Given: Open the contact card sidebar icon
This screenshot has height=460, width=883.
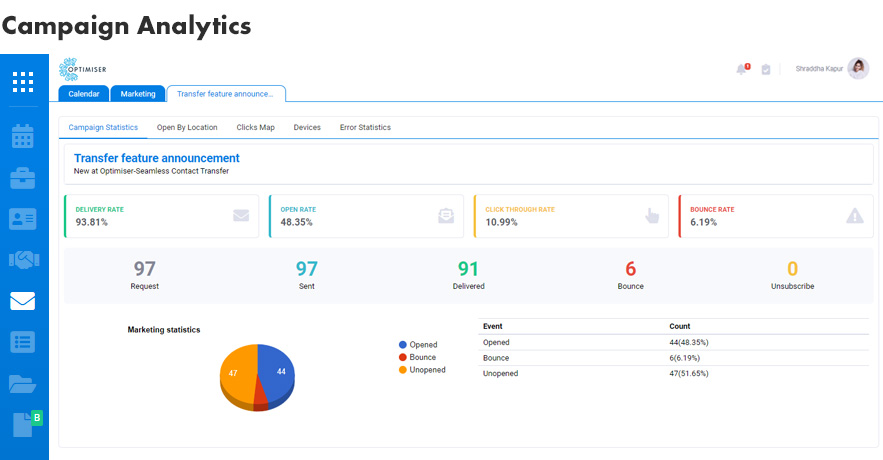Looking at the screenshot, I should coord(23,219).
